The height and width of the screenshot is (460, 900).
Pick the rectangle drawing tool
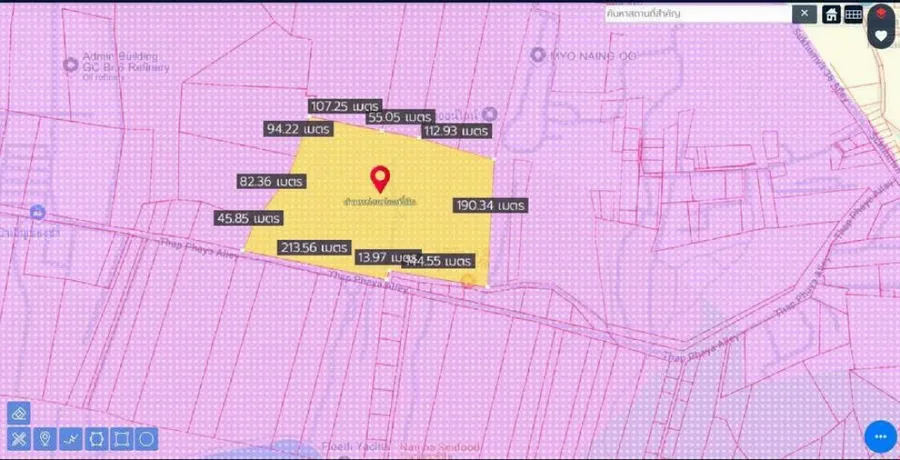pos(122,439)
